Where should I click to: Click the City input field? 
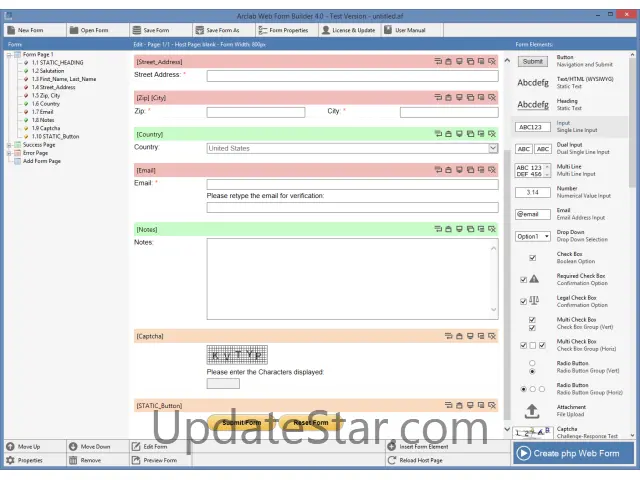(x=449, y=112)
